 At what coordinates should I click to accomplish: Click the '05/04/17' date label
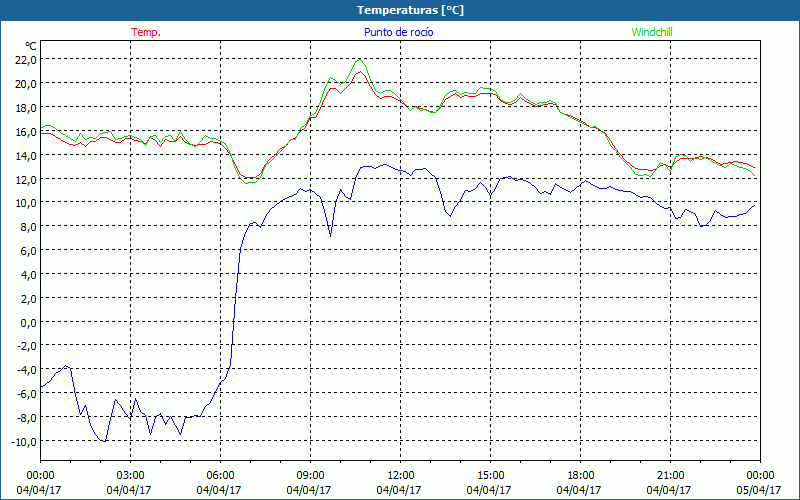point(759,490)
